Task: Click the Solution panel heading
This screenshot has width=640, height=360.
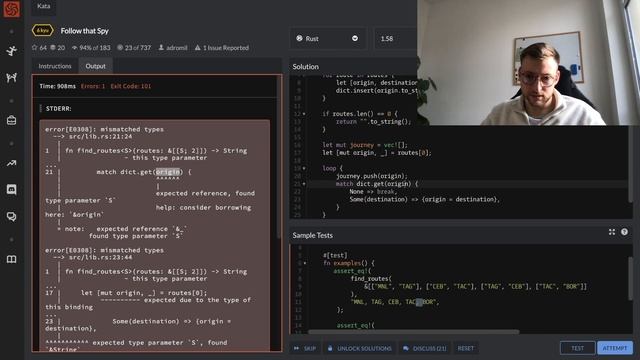Action: pos(305,67)
